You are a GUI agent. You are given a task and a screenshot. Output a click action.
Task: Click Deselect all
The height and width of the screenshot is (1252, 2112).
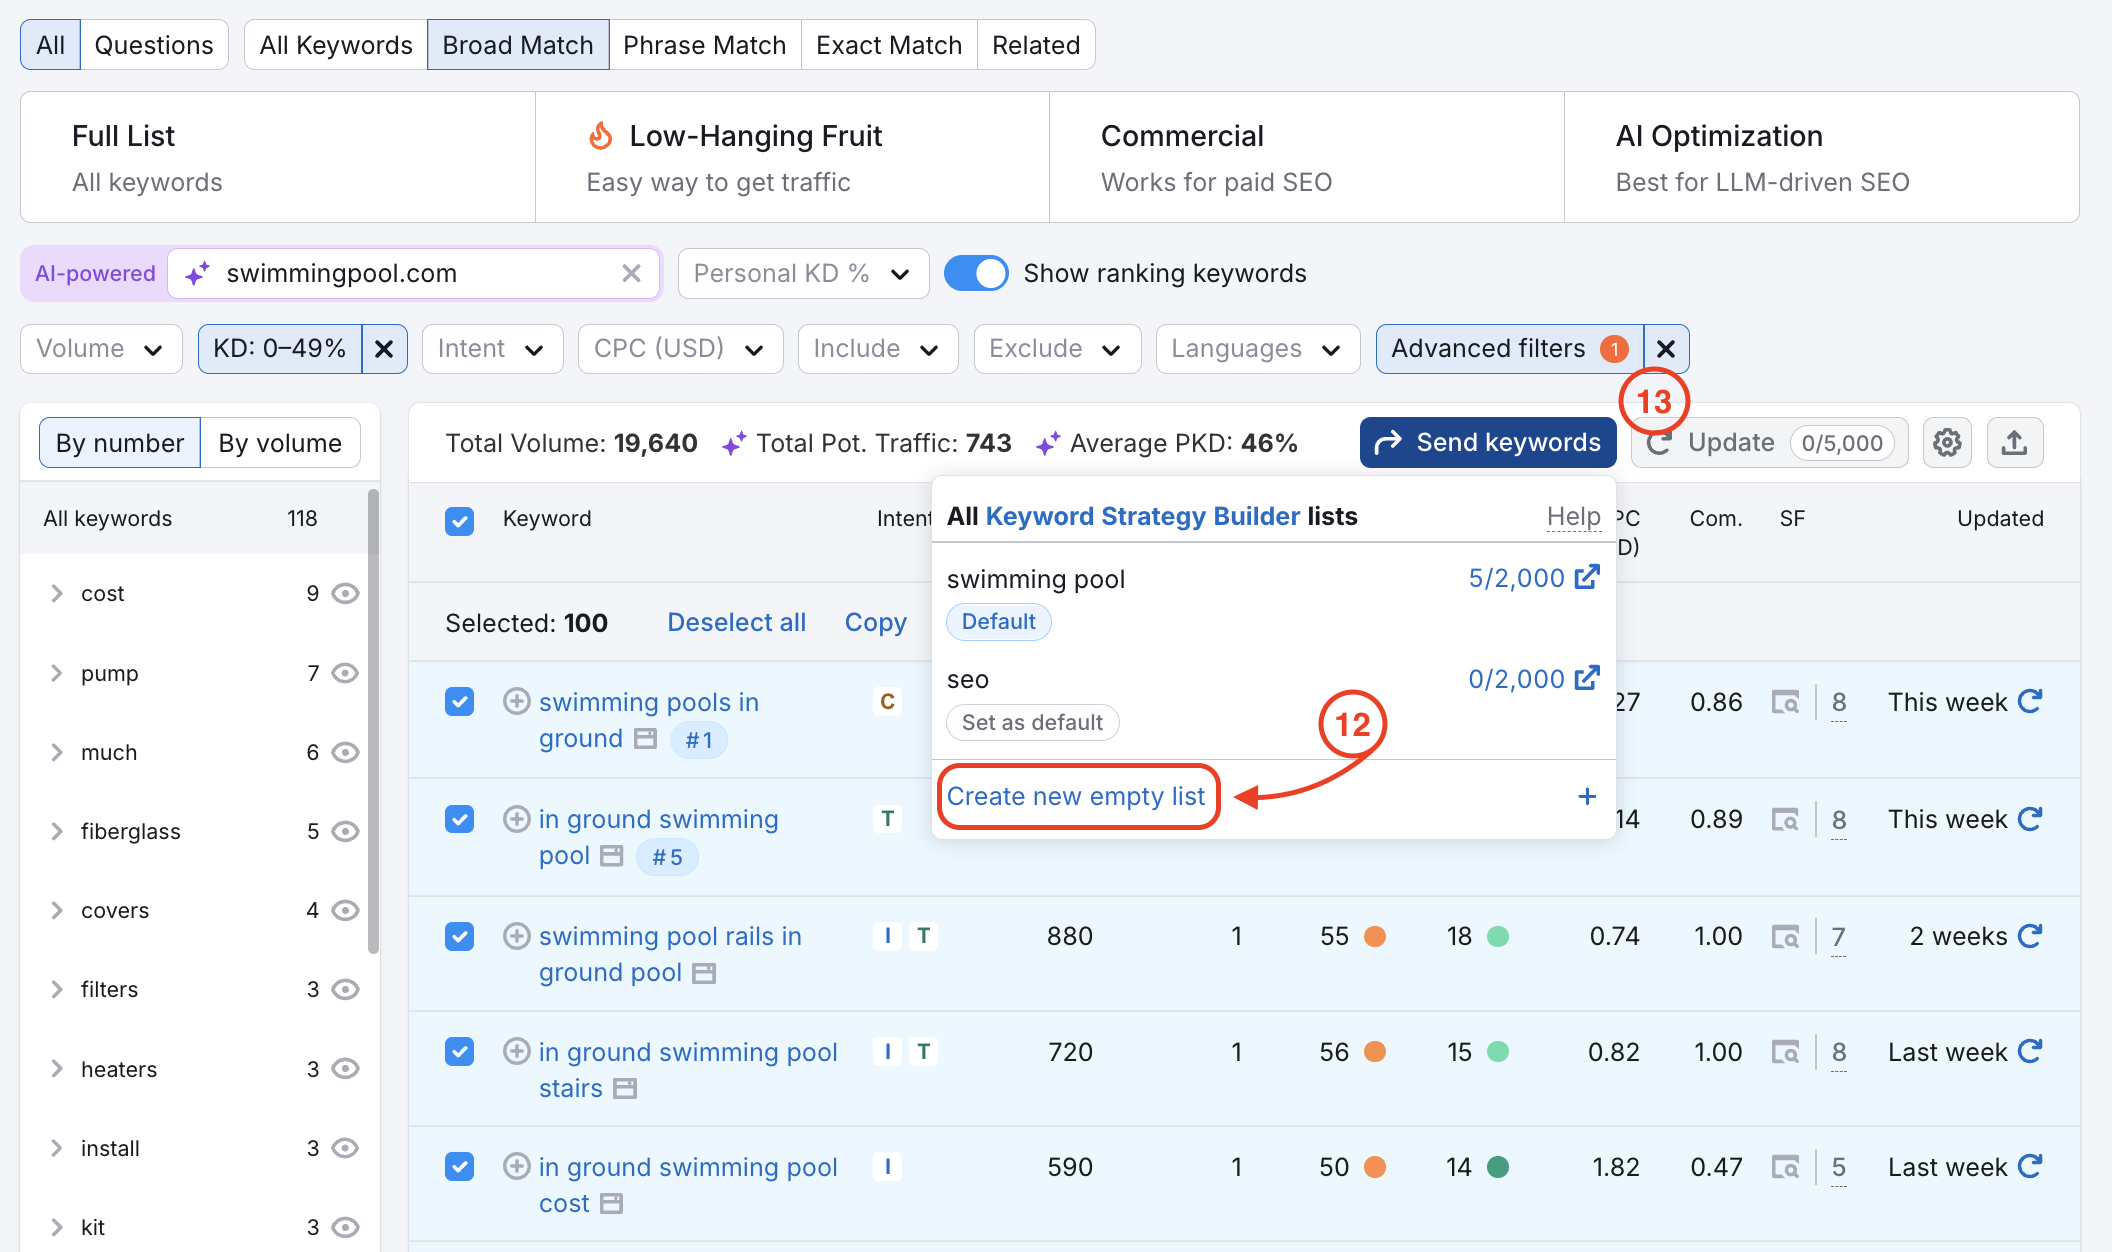pyautogui.click(x=736, y=622)
